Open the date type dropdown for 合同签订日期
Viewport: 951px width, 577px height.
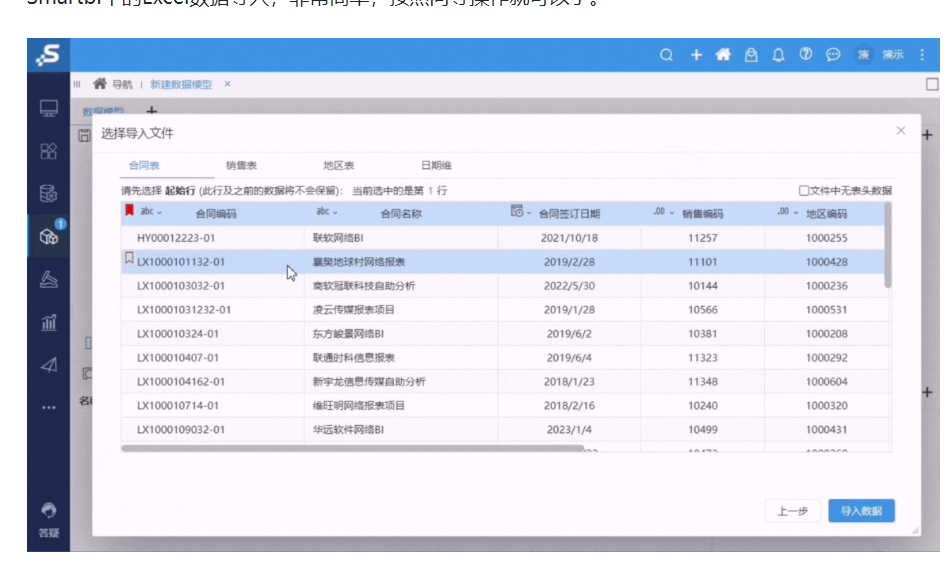pos(520,212)
